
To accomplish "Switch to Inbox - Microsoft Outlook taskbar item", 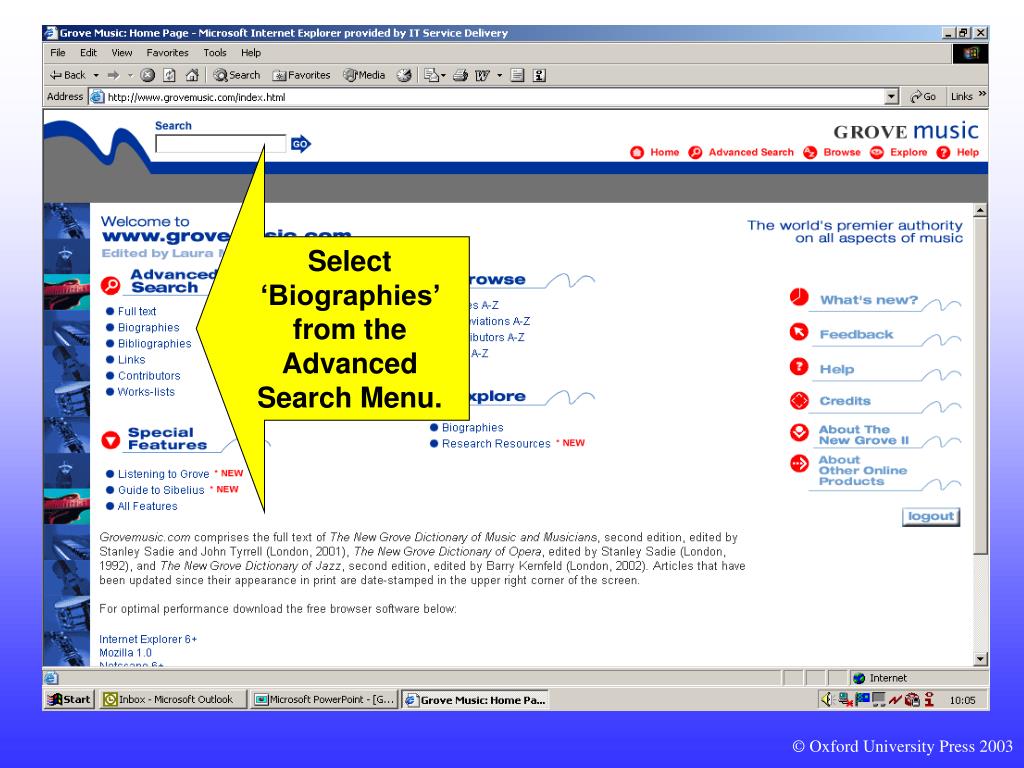I will click(172, 699).
